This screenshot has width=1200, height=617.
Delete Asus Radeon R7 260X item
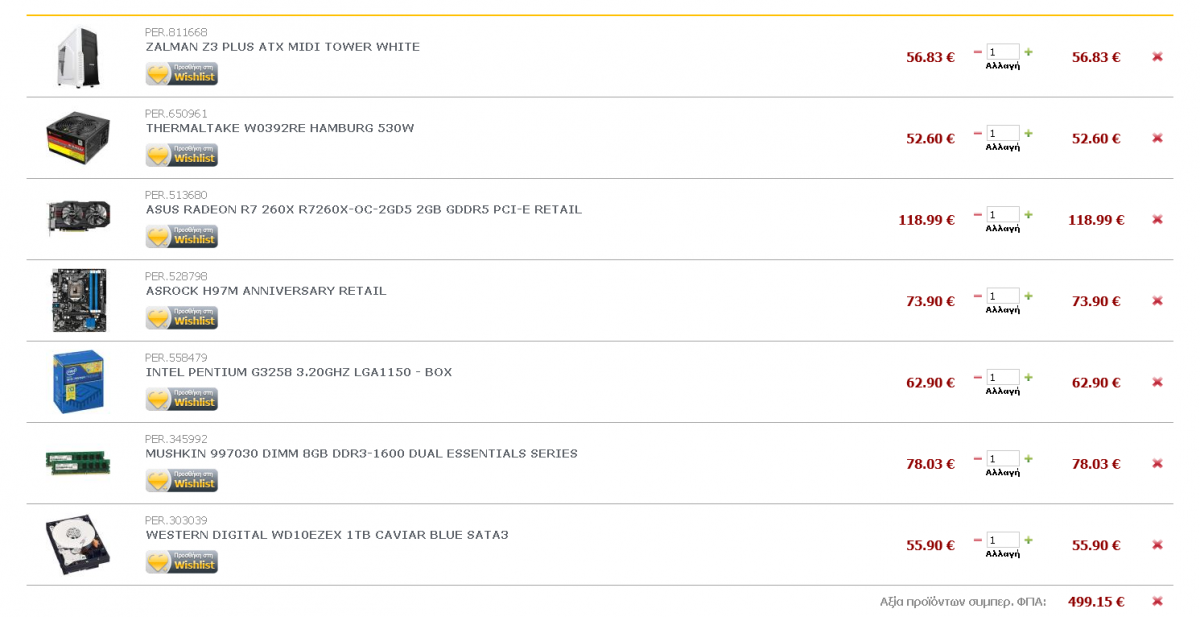[1157, 219]
